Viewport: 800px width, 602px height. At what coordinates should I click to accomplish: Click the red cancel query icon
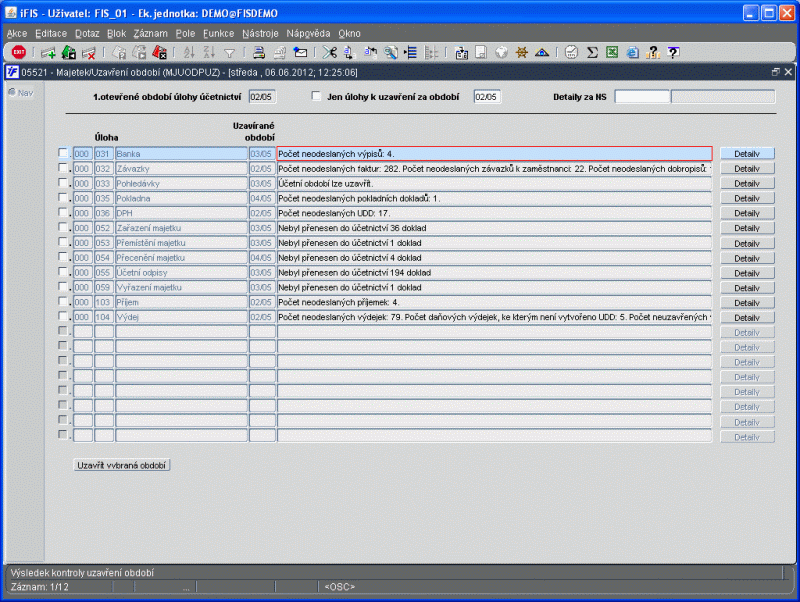pos(160,53)
